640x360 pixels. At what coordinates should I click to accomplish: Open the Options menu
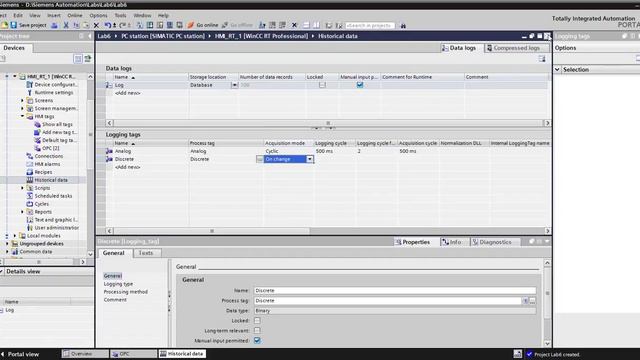pyautogui.click(x=98, y=16)
